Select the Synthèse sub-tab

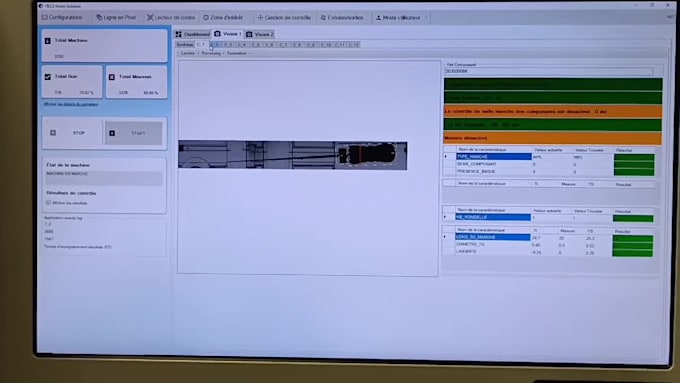tap(185, 45)
